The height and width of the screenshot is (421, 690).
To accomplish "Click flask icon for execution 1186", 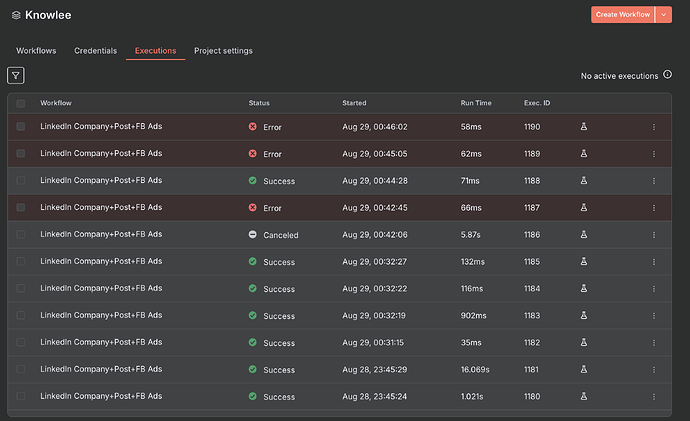I will (x=584, y=234).
